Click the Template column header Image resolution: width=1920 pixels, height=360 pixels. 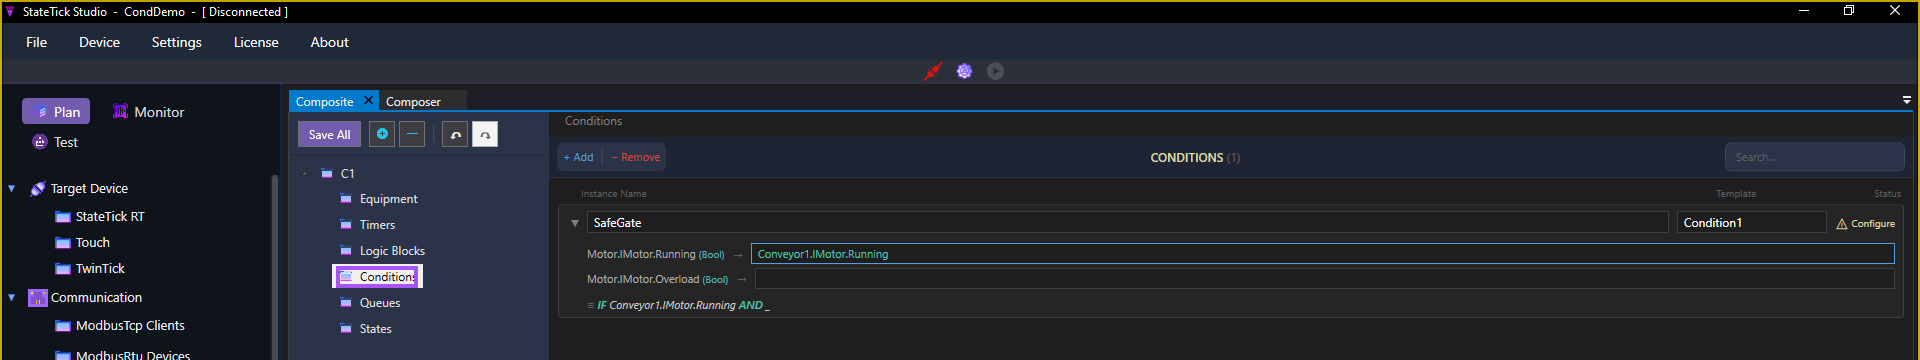1736,194
